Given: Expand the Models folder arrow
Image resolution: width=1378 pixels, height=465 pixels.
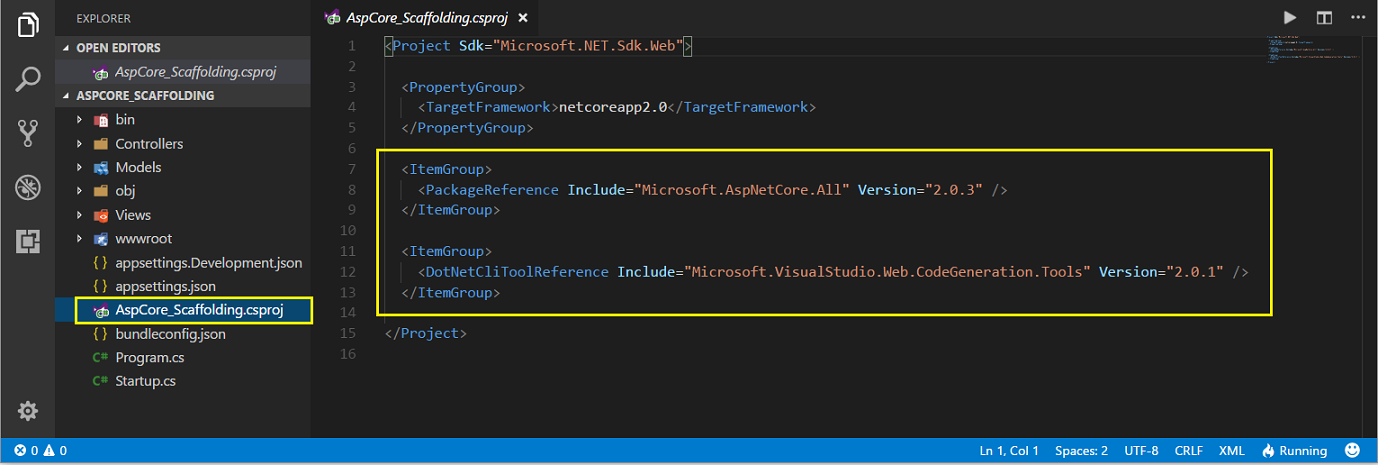Looking at the screenshot, I should 79,167.
